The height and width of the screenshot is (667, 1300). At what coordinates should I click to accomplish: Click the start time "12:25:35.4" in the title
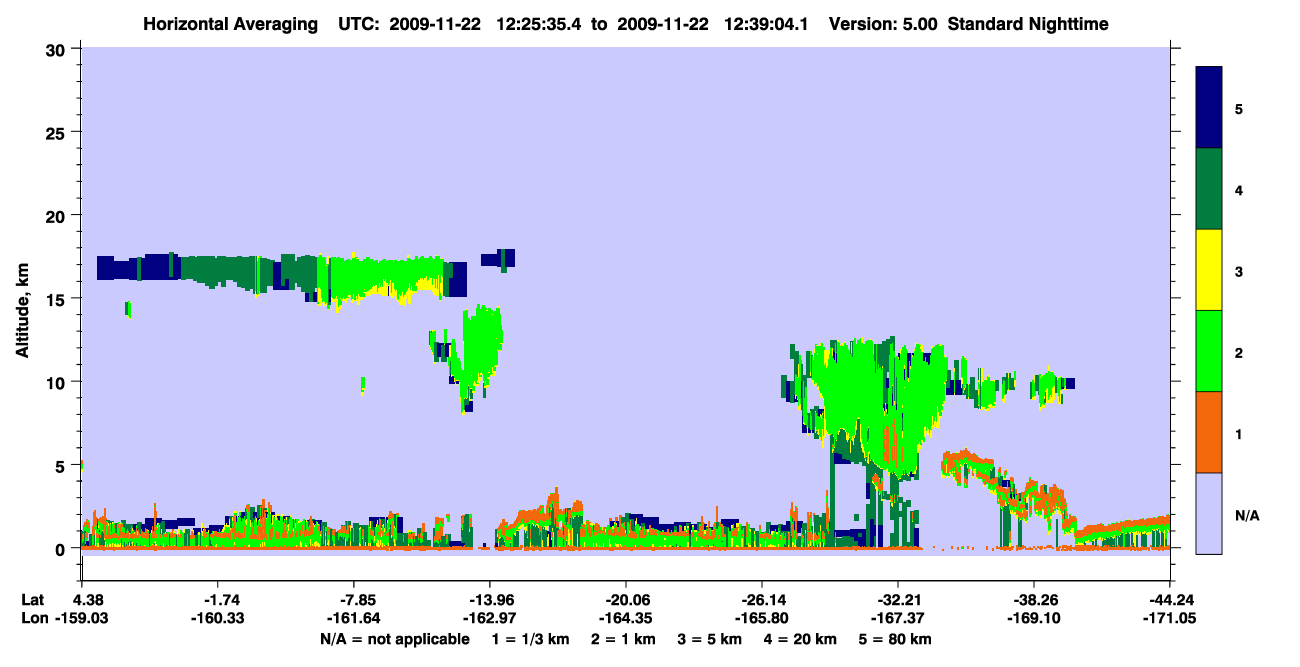coord(540,23)
